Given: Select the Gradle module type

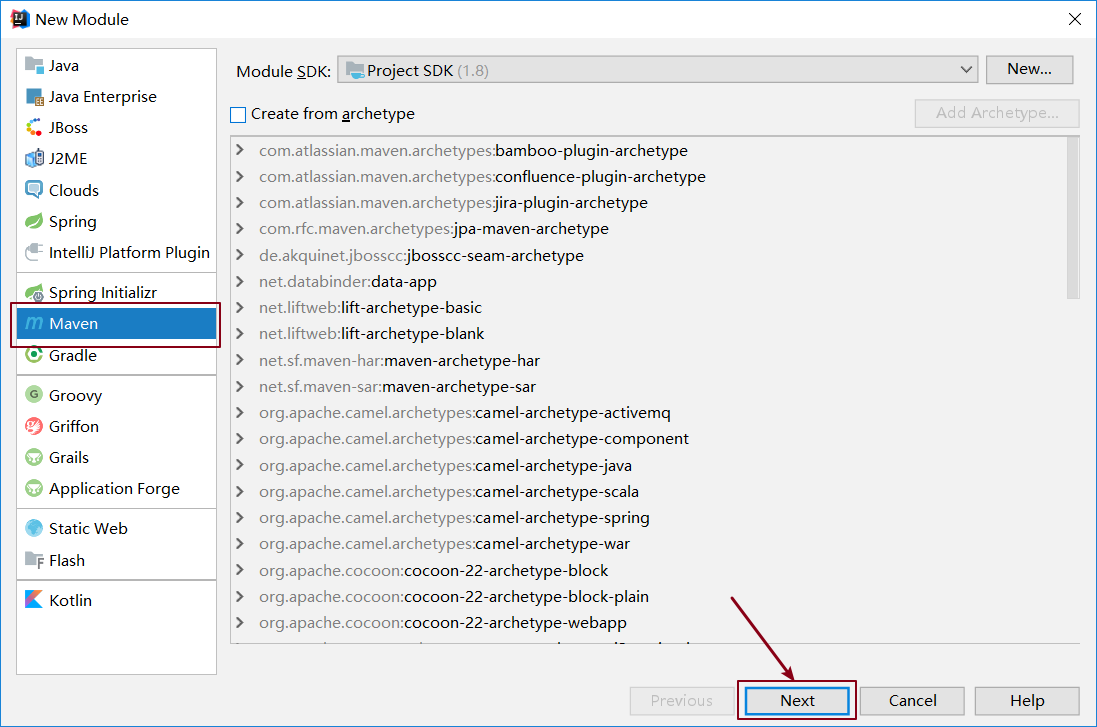Looking at the screenshot, I should point(73,355).
